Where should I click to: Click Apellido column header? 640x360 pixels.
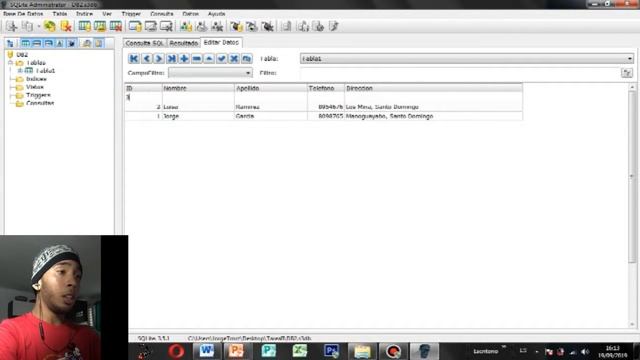tap(271, 88)
